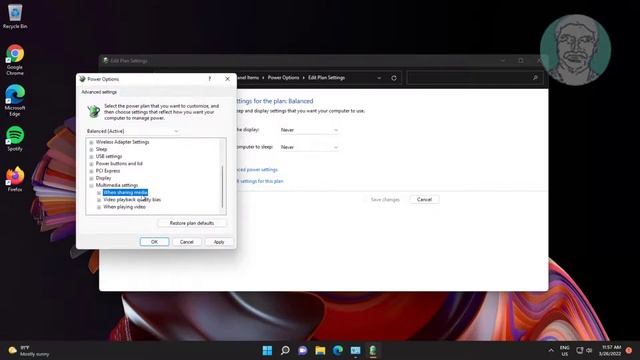Expand USB settings node
This screenshot has height=360, width=640.
[x=91, y=157]
